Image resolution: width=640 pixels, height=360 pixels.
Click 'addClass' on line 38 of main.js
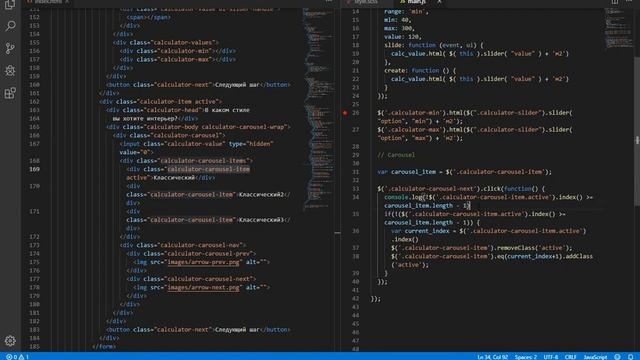pos(578,256)
